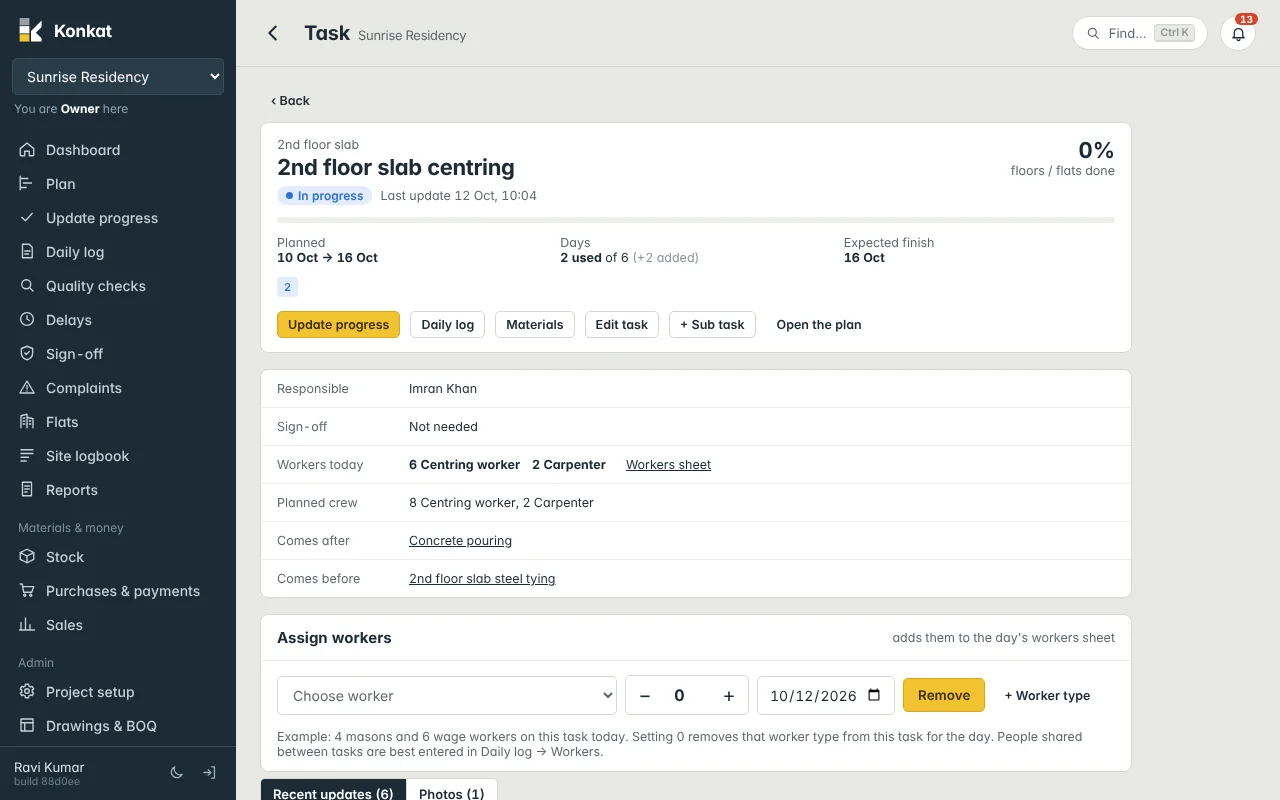Open 2nd floor slab steel tying link
The image size is (1280, 800).
click(482, 579)
